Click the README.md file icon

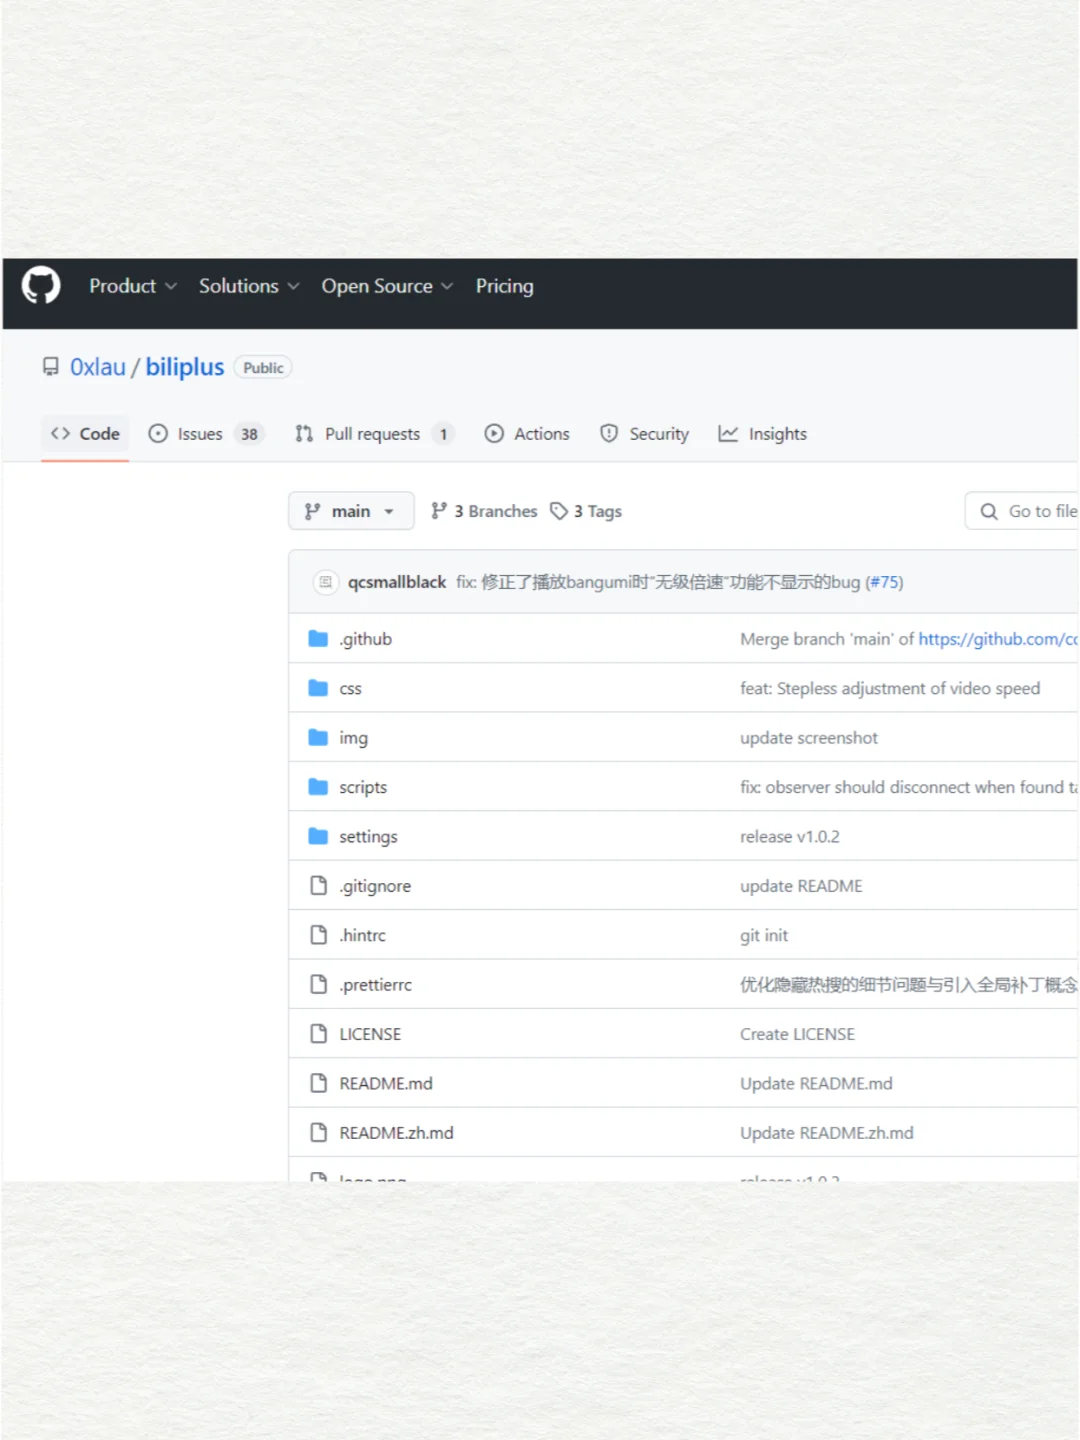point(318,1083)
